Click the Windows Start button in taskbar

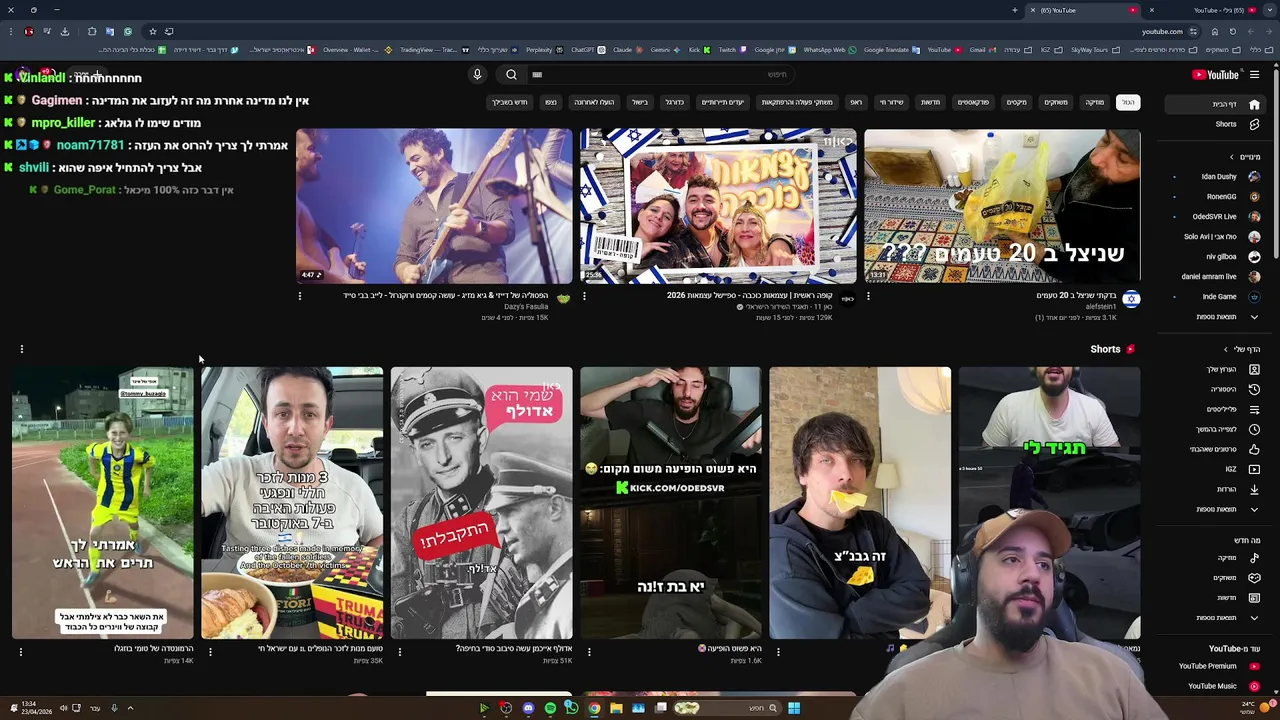tap(793, 708)
